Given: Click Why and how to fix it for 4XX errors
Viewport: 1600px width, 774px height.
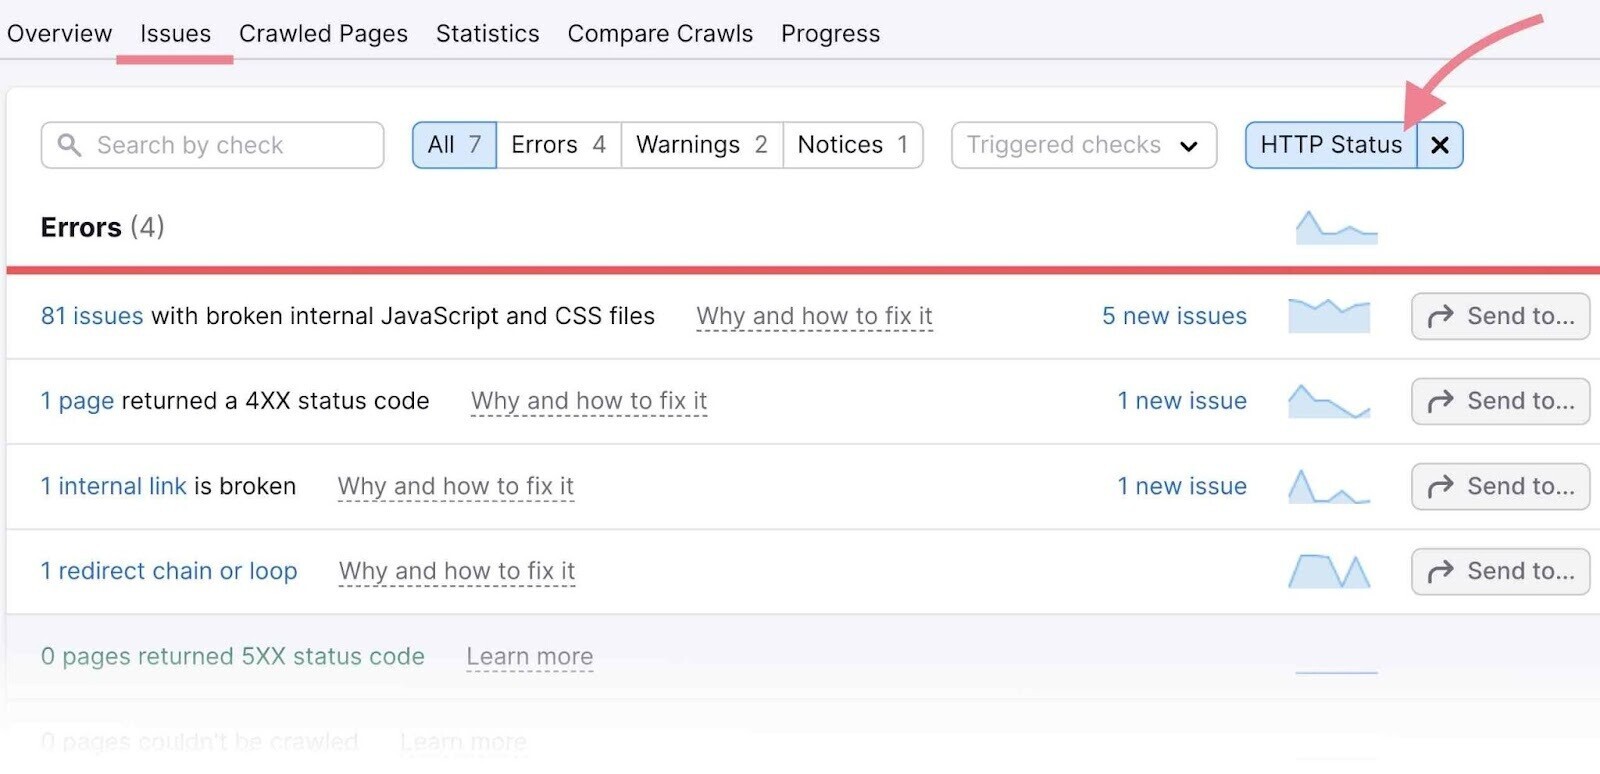Looking at the screenshot, I should 588,401.
